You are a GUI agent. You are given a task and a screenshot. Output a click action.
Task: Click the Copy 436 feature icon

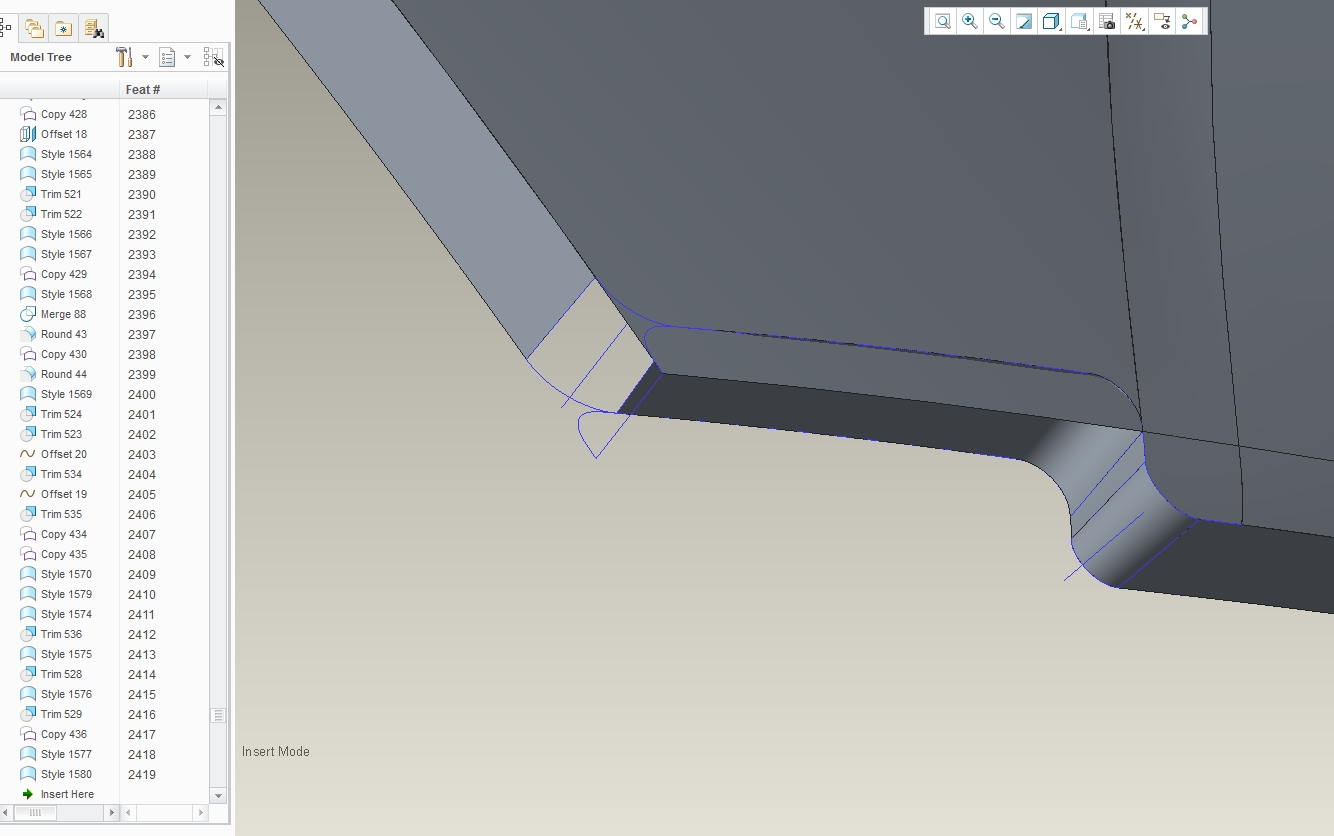[x=28, y=734]
